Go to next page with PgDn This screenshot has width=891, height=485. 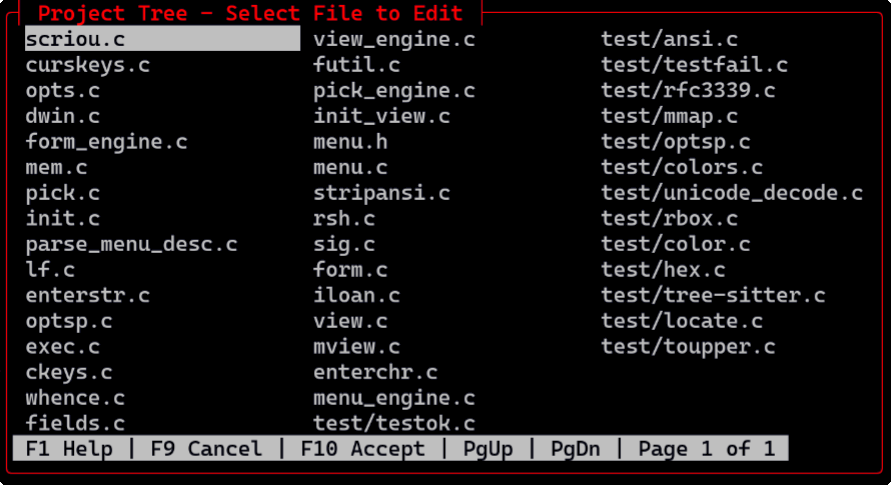point(575,449)
